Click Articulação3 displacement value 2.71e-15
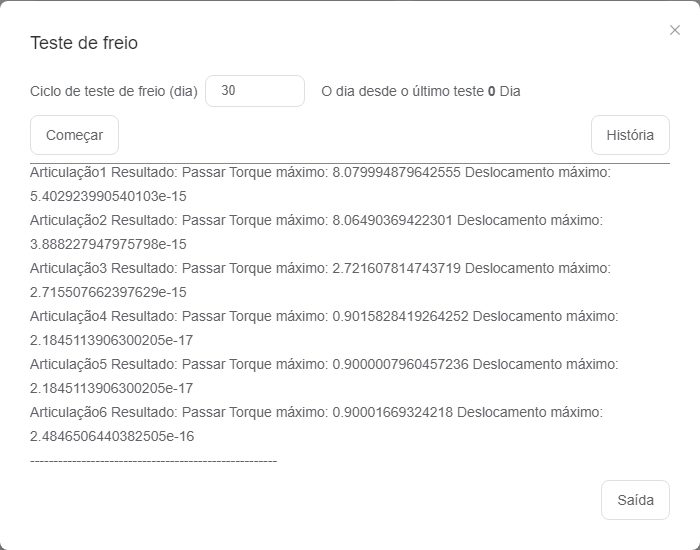This screenshot has height=550, width=700. [x=108, y=292]
